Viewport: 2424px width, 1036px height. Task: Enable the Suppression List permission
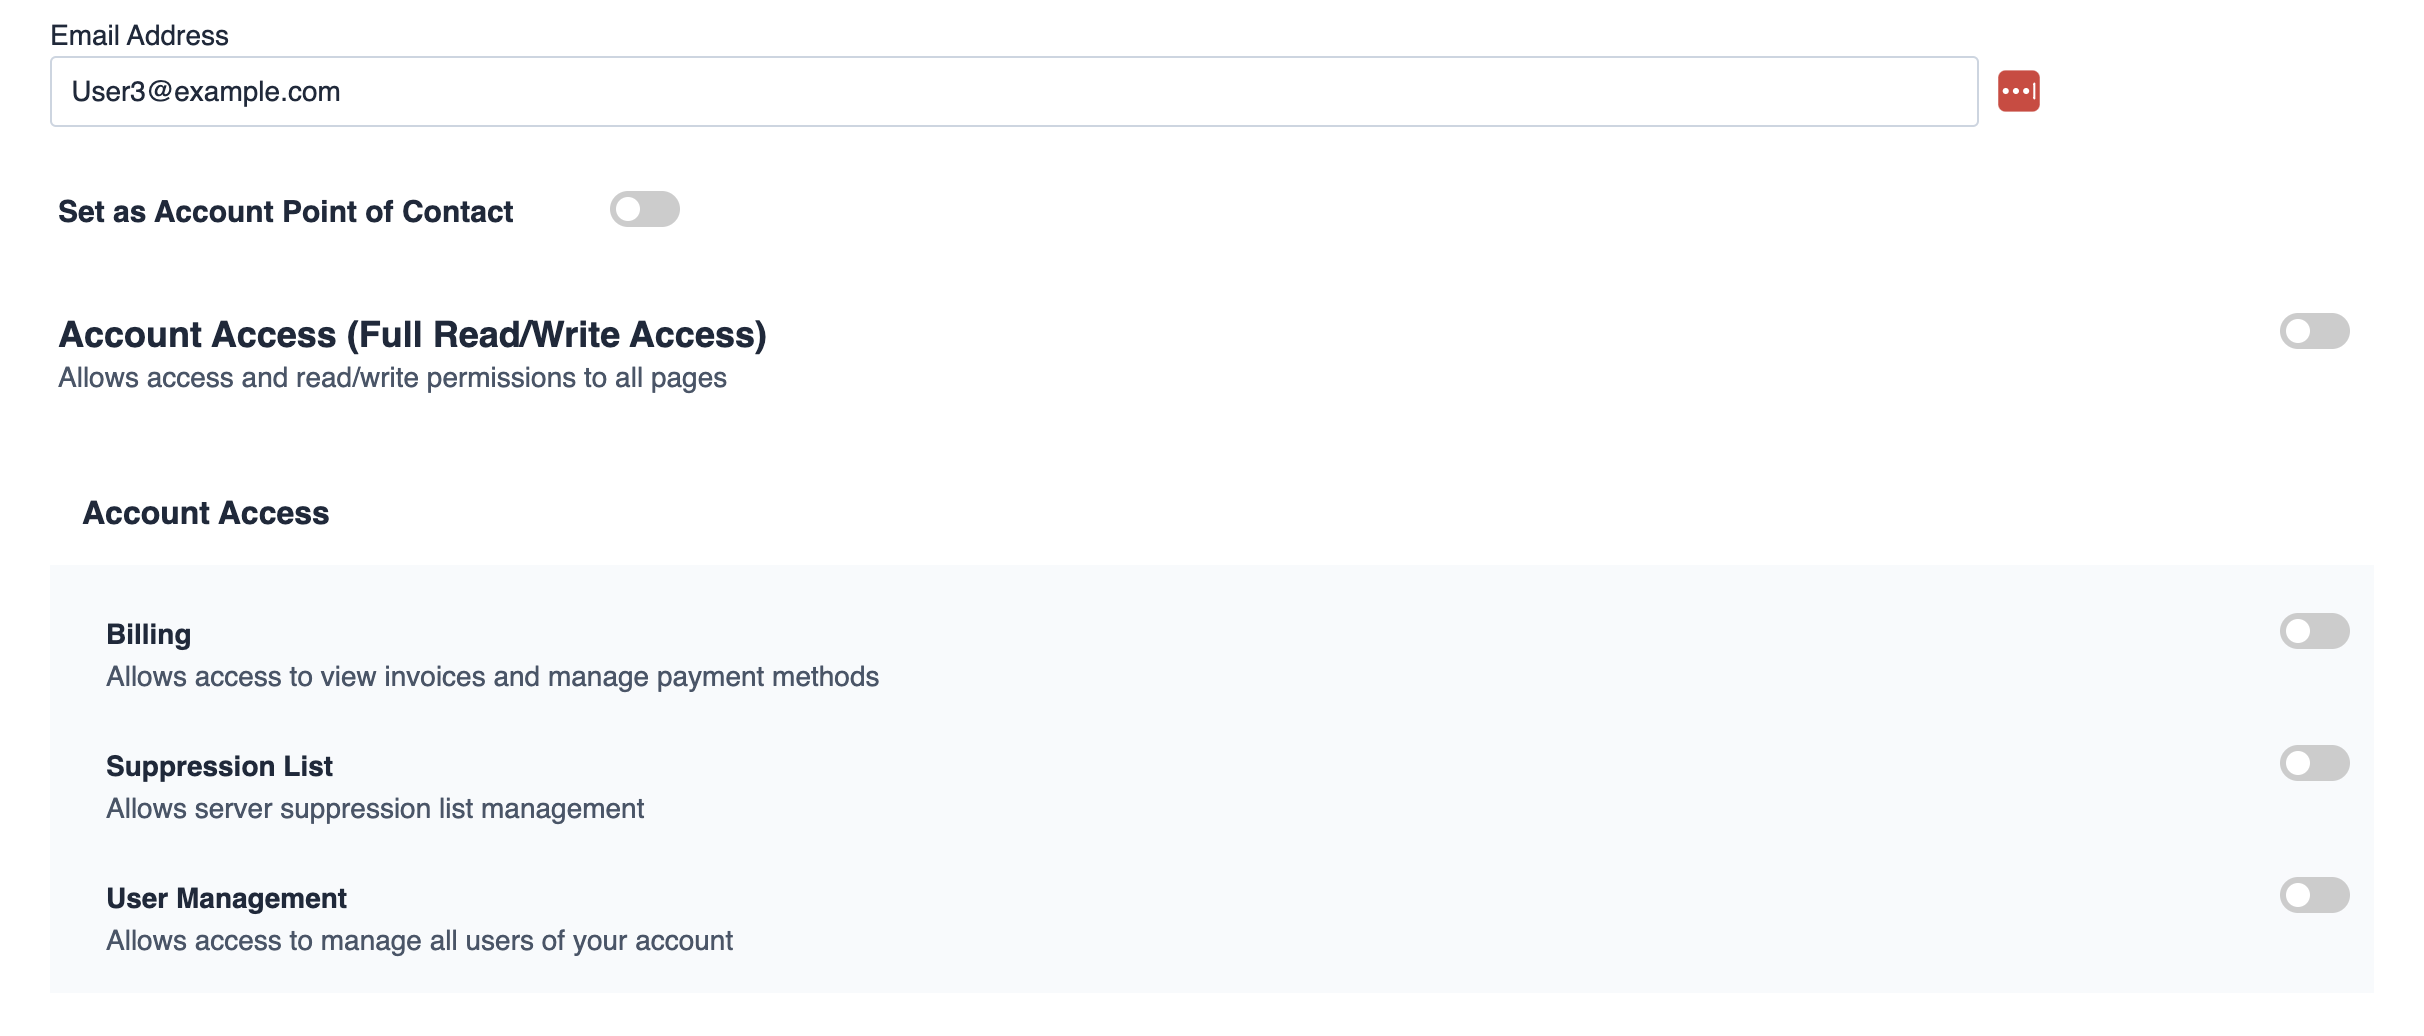[2314, 763]
